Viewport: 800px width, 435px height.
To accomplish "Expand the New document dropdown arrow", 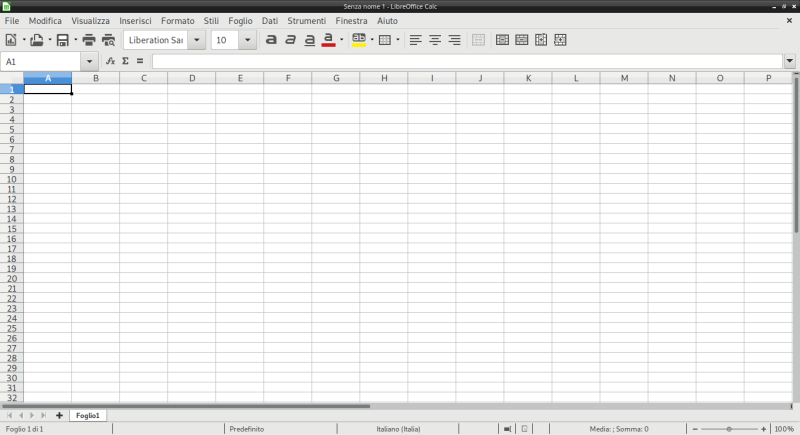I will [24, 40].
